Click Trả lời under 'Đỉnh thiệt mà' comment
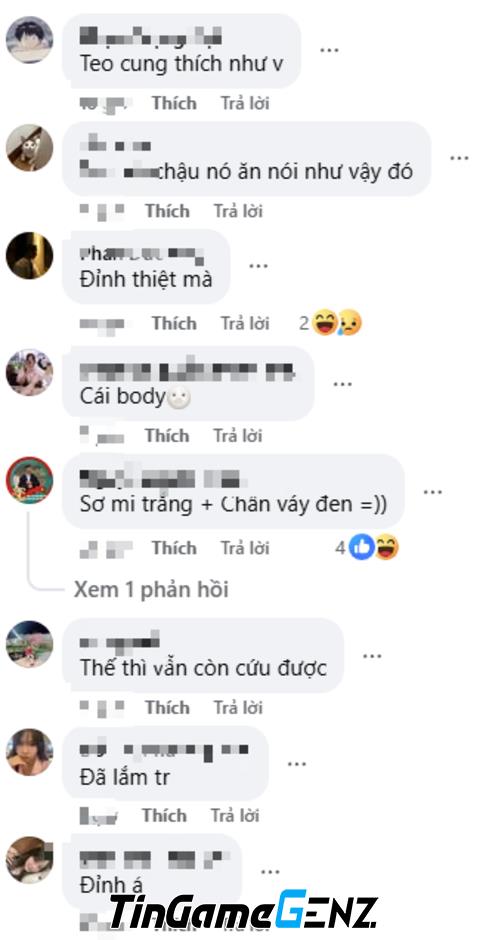Image resolution: width=486 pixels, height=940 pixels. coord(244,323)
